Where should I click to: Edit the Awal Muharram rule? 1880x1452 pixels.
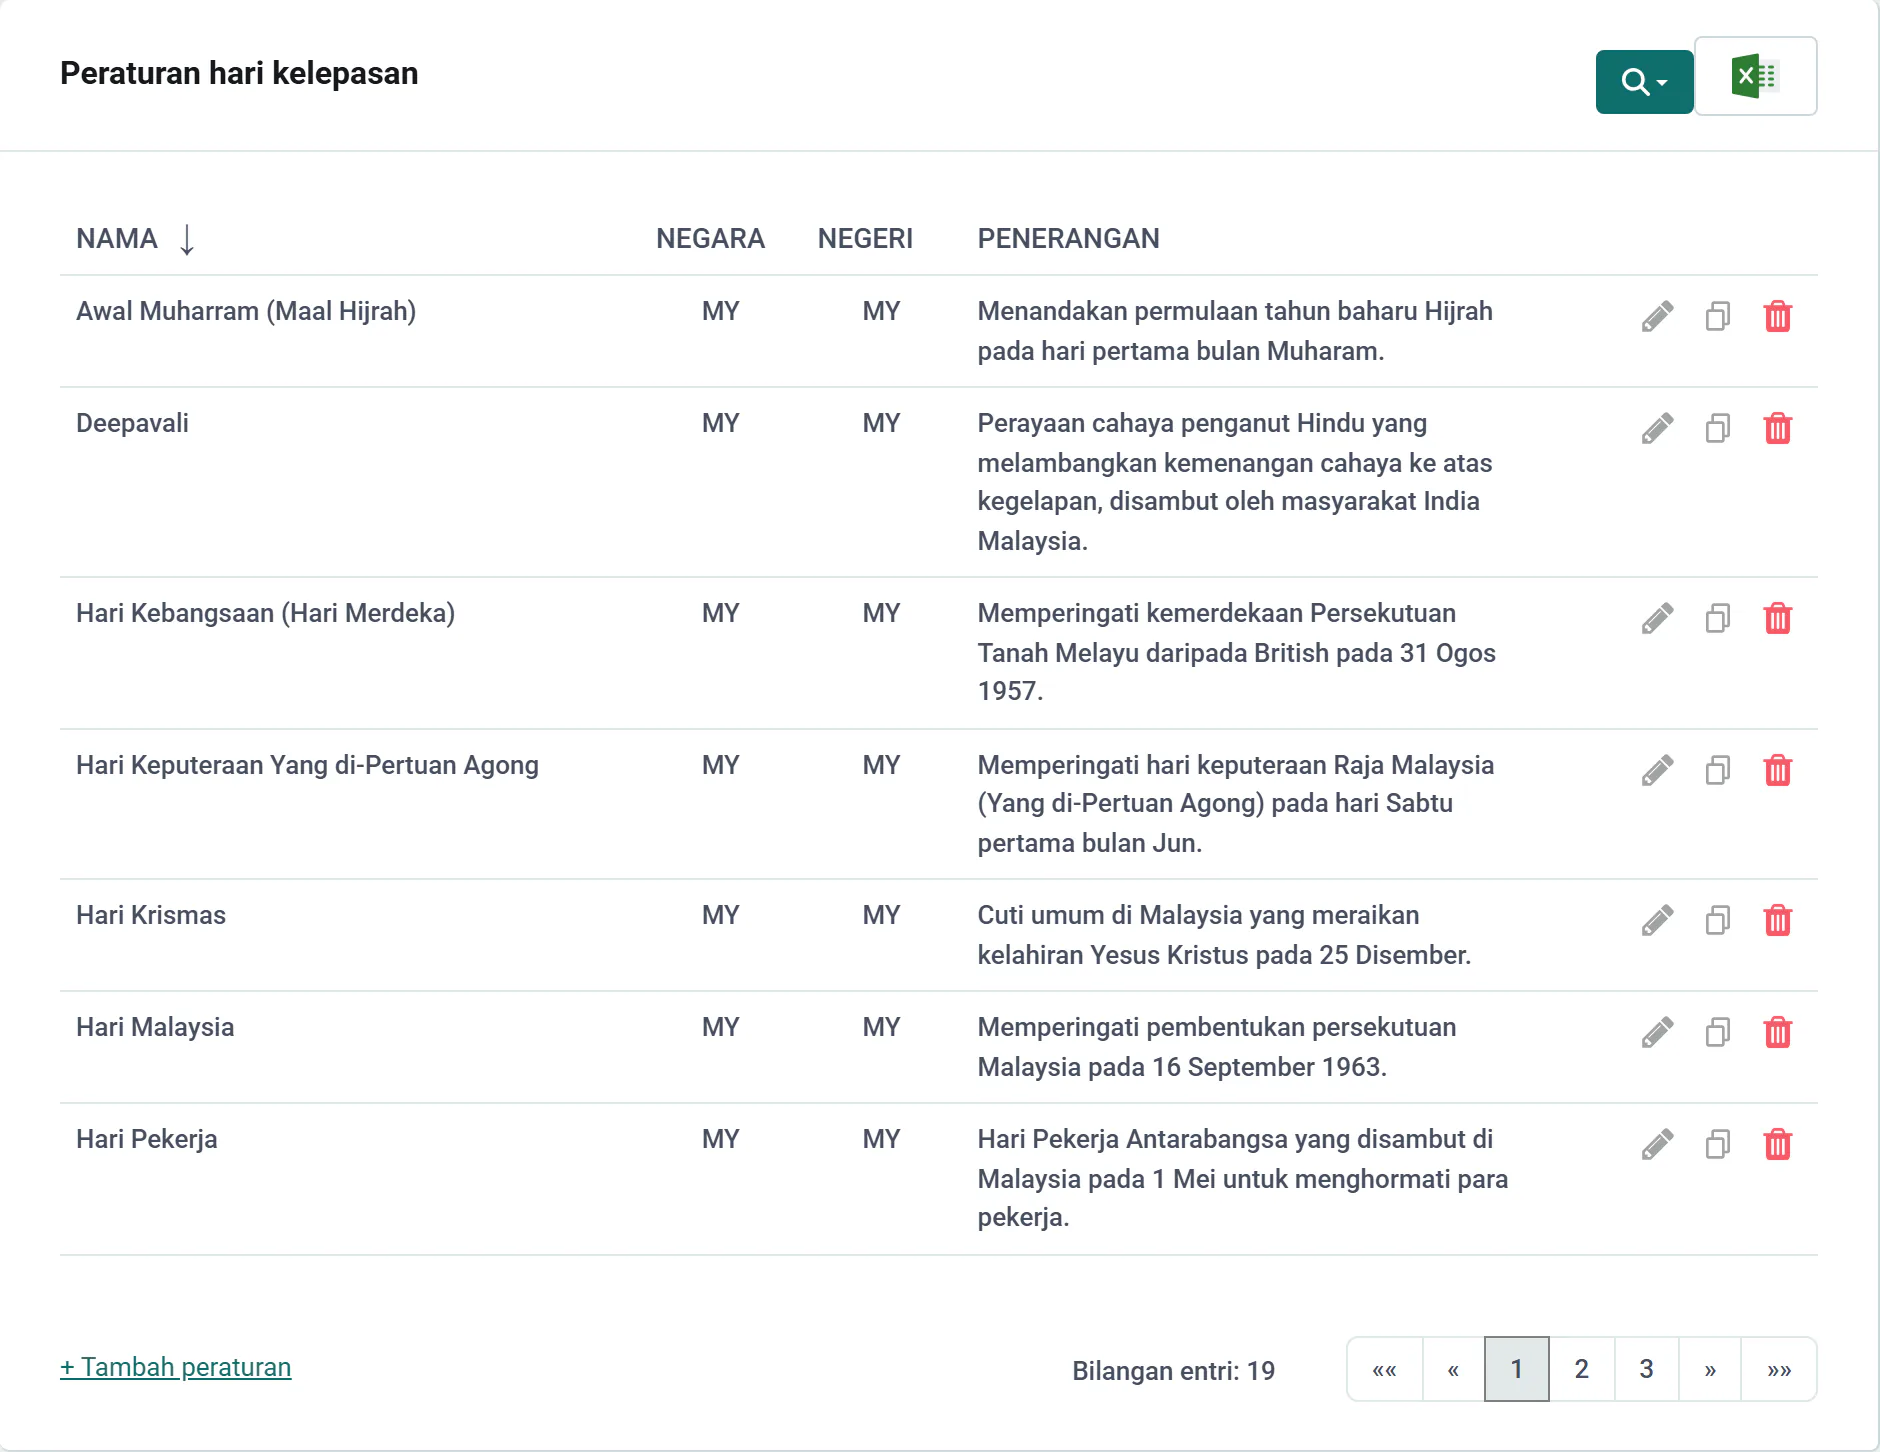pyautogui.click(x=1657, y=316)
